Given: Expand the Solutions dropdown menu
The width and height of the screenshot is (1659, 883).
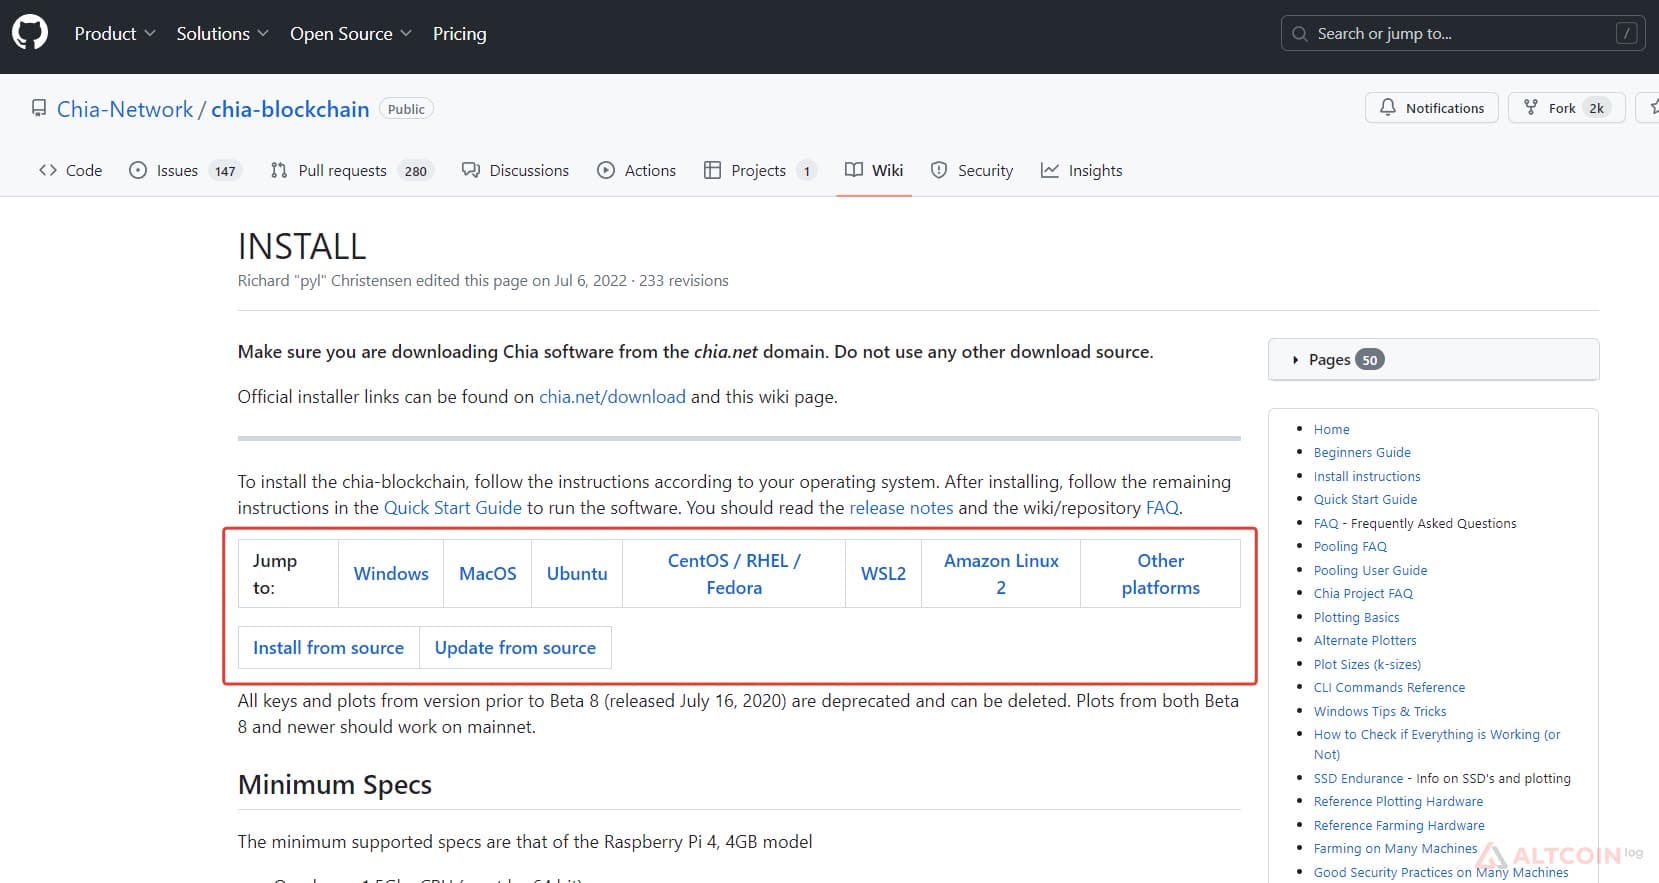Looking at the screenshot, I should [x=222, y=33].
